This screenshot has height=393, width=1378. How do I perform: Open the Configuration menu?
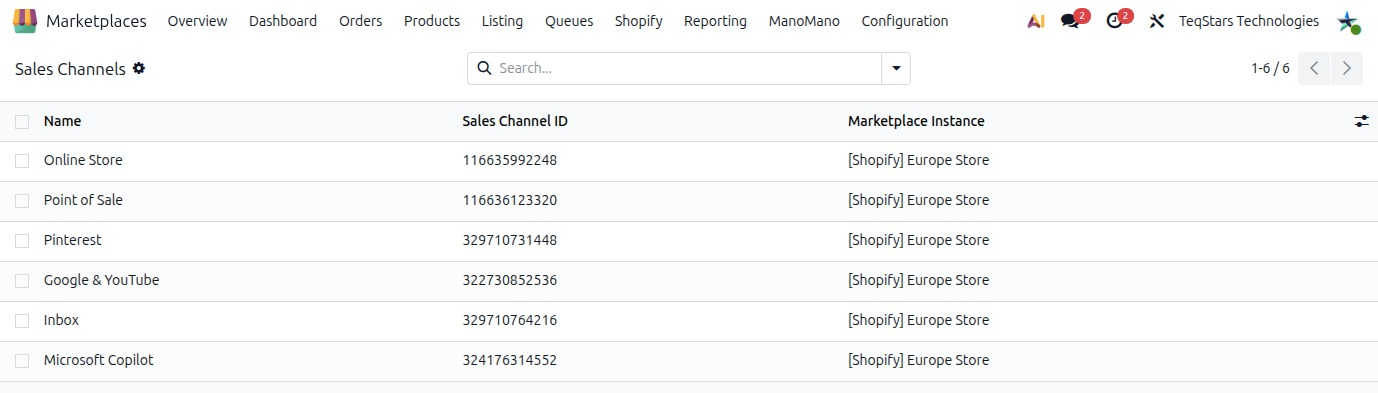tap(905, 21)
